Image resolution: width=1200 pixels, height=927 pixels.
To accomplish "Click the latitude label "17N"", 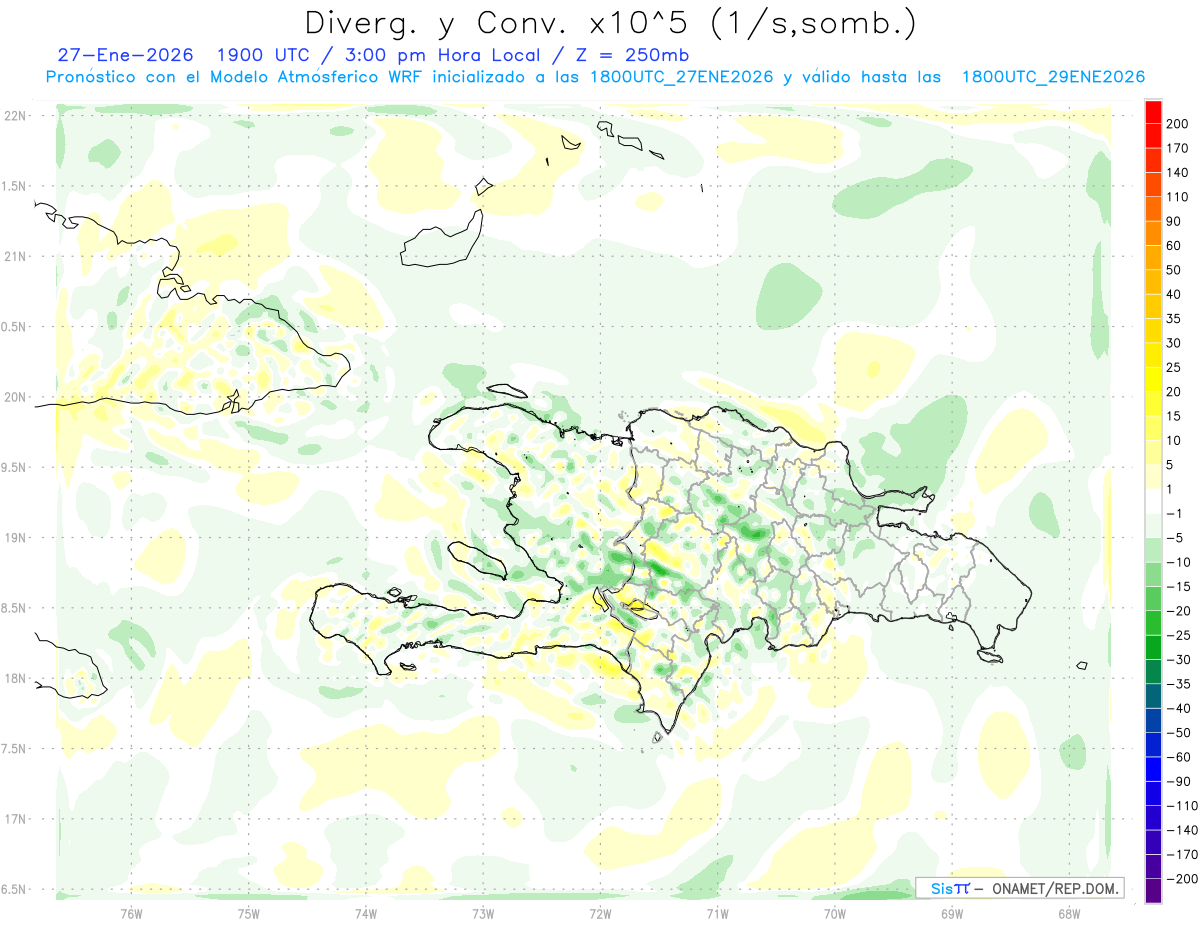I will [15, 820].
